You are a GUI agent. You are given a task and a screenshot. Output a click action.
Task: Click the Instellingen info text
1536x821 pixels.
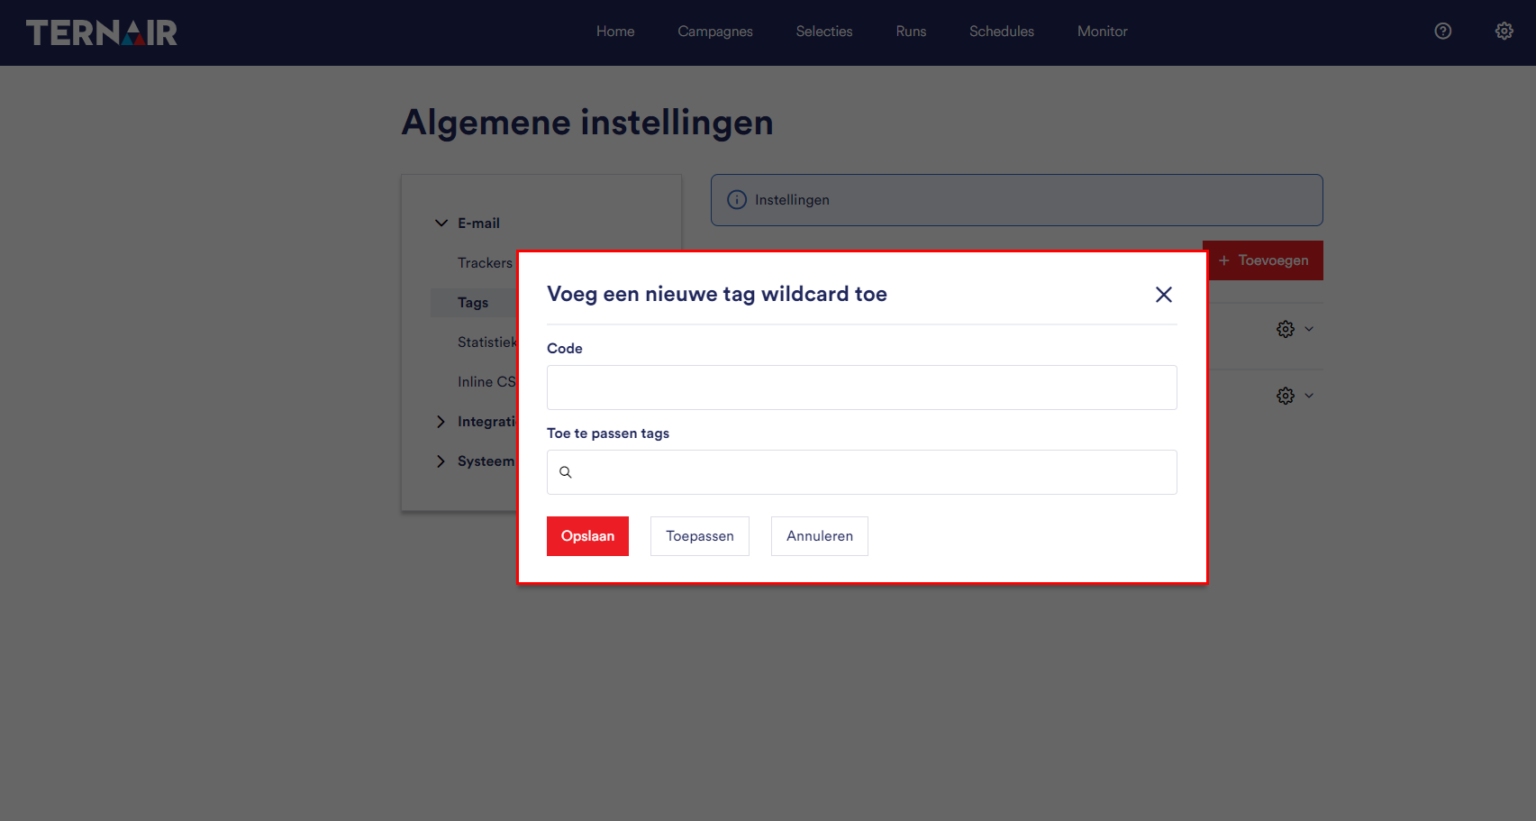[x=792, y=200]
